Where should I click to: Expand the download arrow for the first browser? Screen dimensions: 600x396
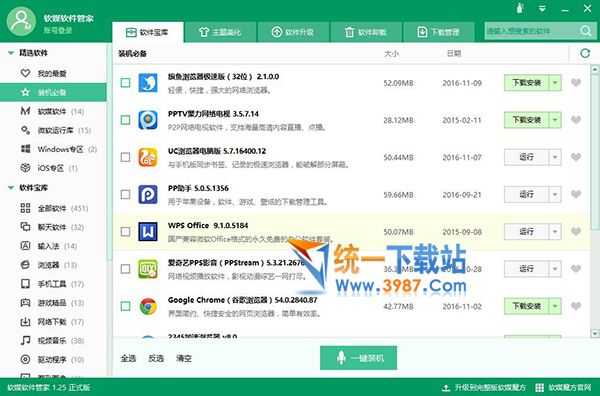(x=555, y=83)
